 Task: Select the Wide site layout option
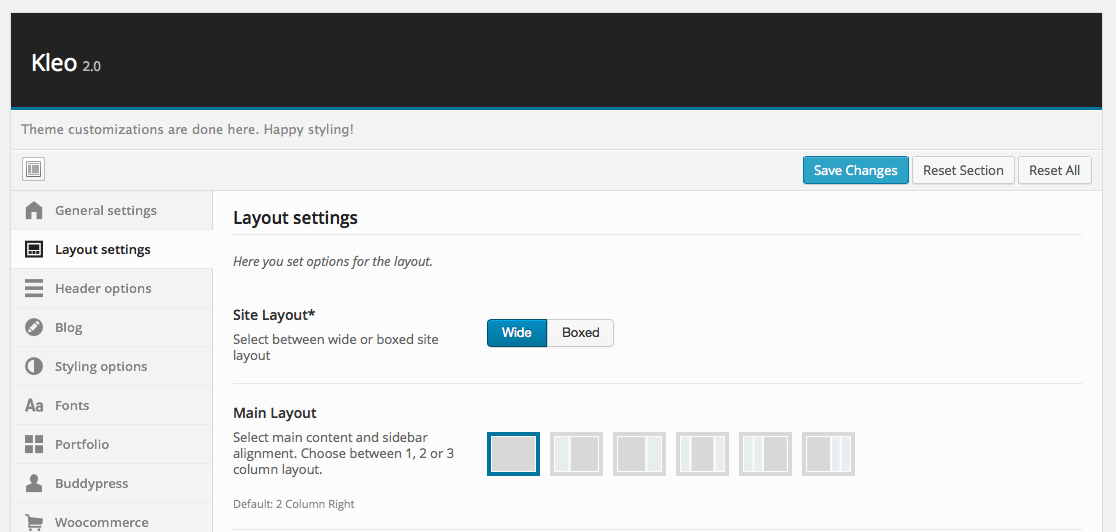(516, 333)
